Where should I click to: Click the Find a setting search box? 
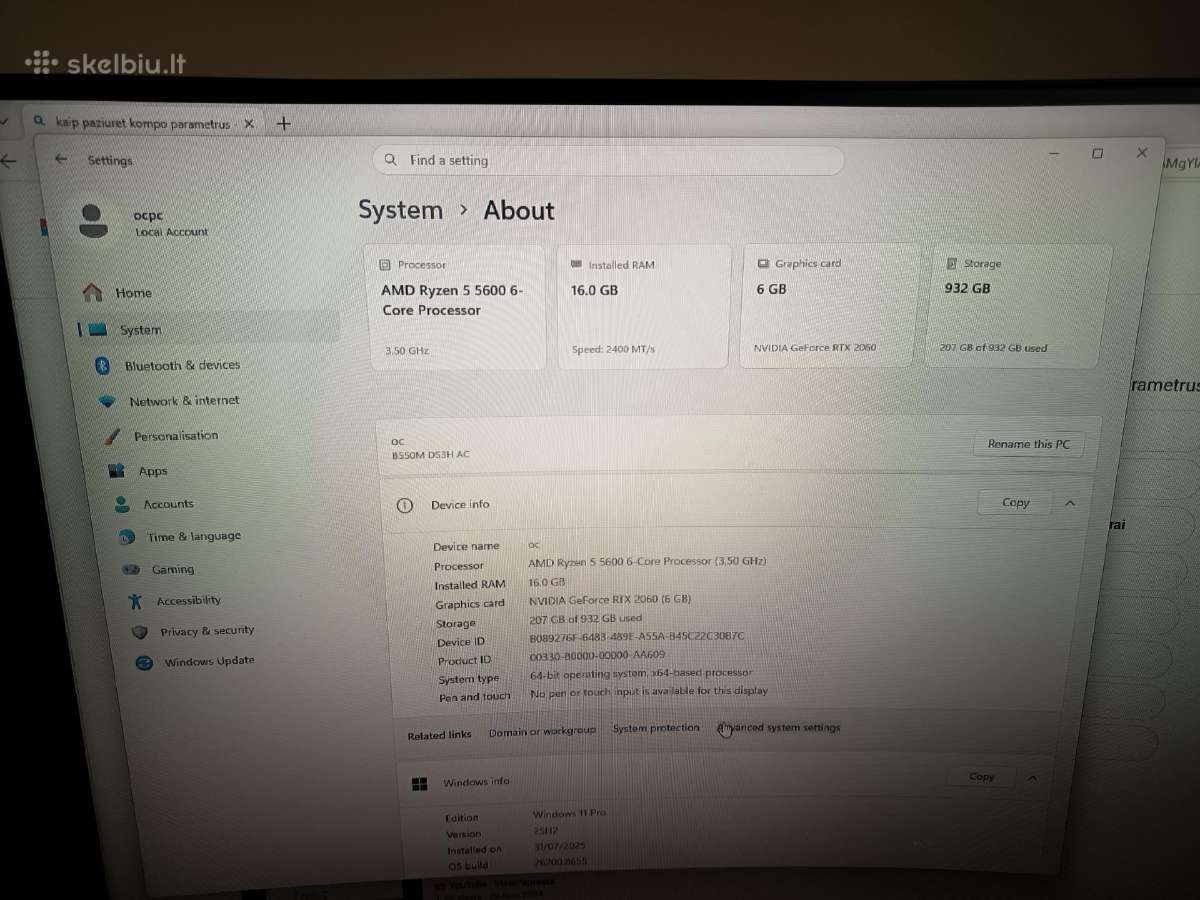(x=608, y=160)
